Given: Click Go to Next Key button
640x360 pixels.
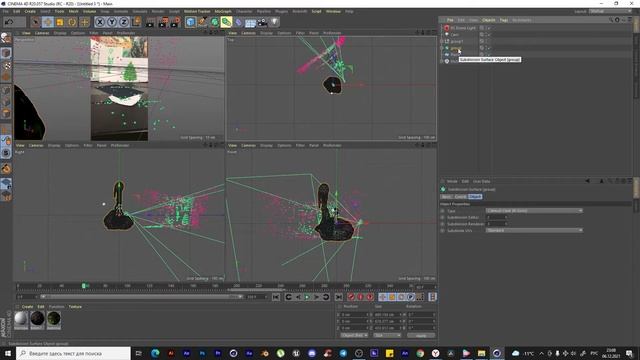Looking at the screenshot, I should [326, 297].
